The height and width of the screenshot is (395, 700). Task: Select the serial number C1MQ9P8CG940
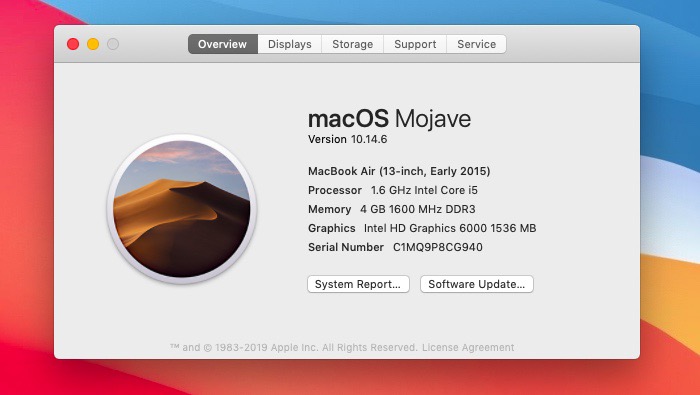[x=438, y=247]
